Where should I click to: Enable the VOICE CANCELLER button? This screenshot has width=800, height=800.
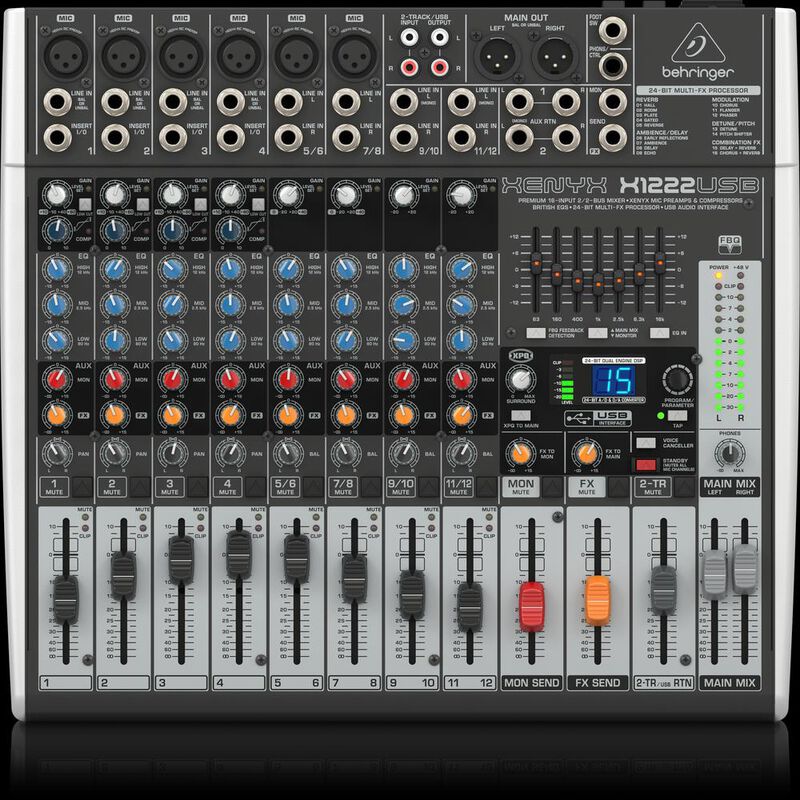[645, 443]
